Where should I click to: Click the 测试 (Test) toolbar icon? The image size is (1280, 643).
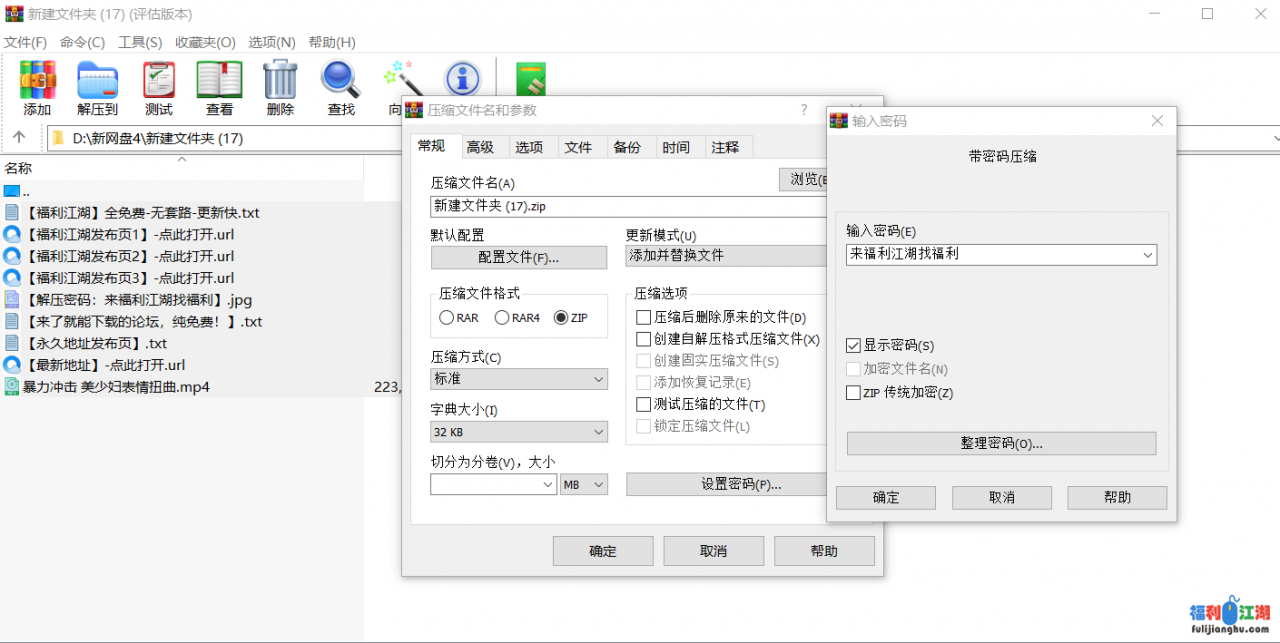click(x=158, y=81)
